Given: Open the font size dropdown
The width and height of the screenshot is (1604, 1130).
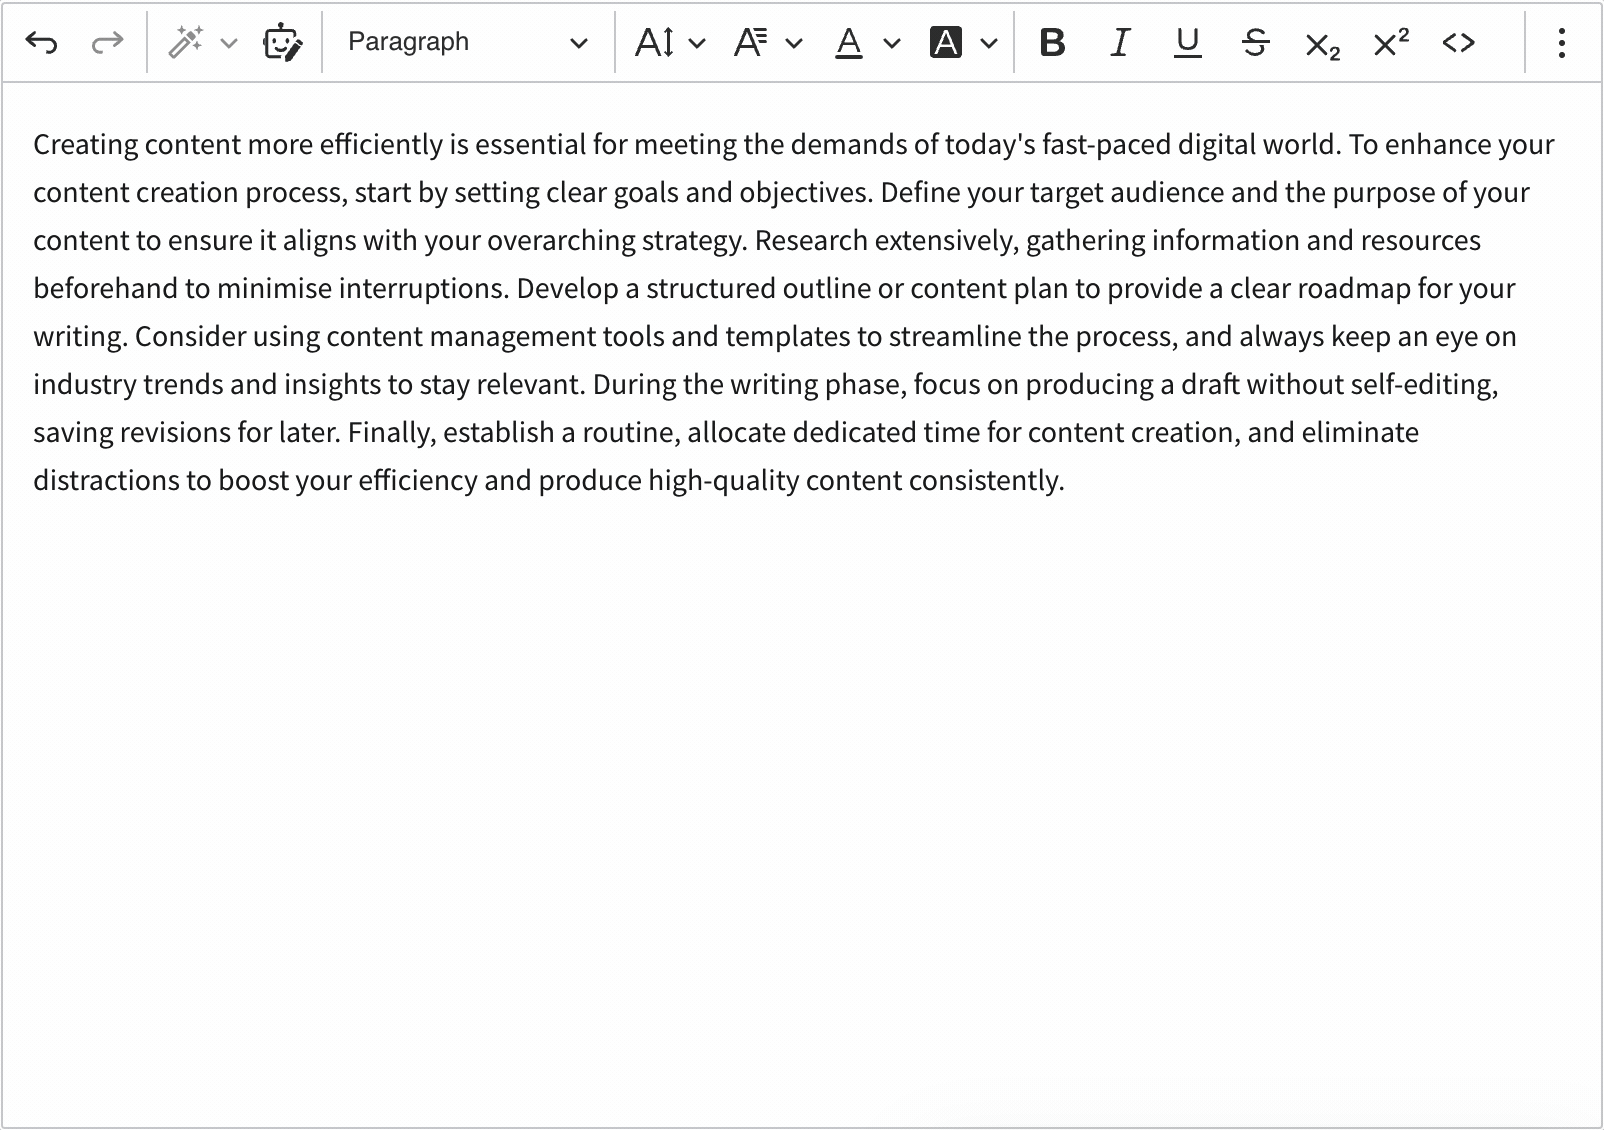Looking at the screenshot, I should (670, 42).
